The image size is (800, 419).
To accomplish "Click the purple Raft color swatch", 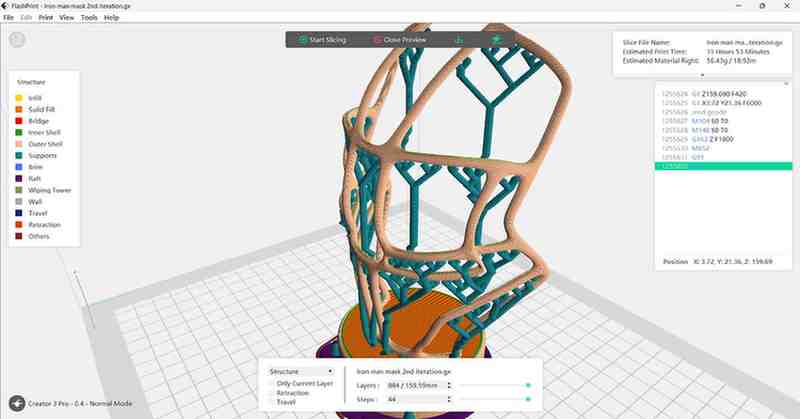I will [19, 179].
